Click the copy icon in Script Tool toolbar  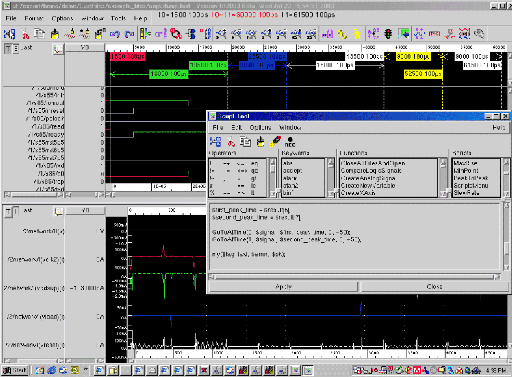point(246,142)
